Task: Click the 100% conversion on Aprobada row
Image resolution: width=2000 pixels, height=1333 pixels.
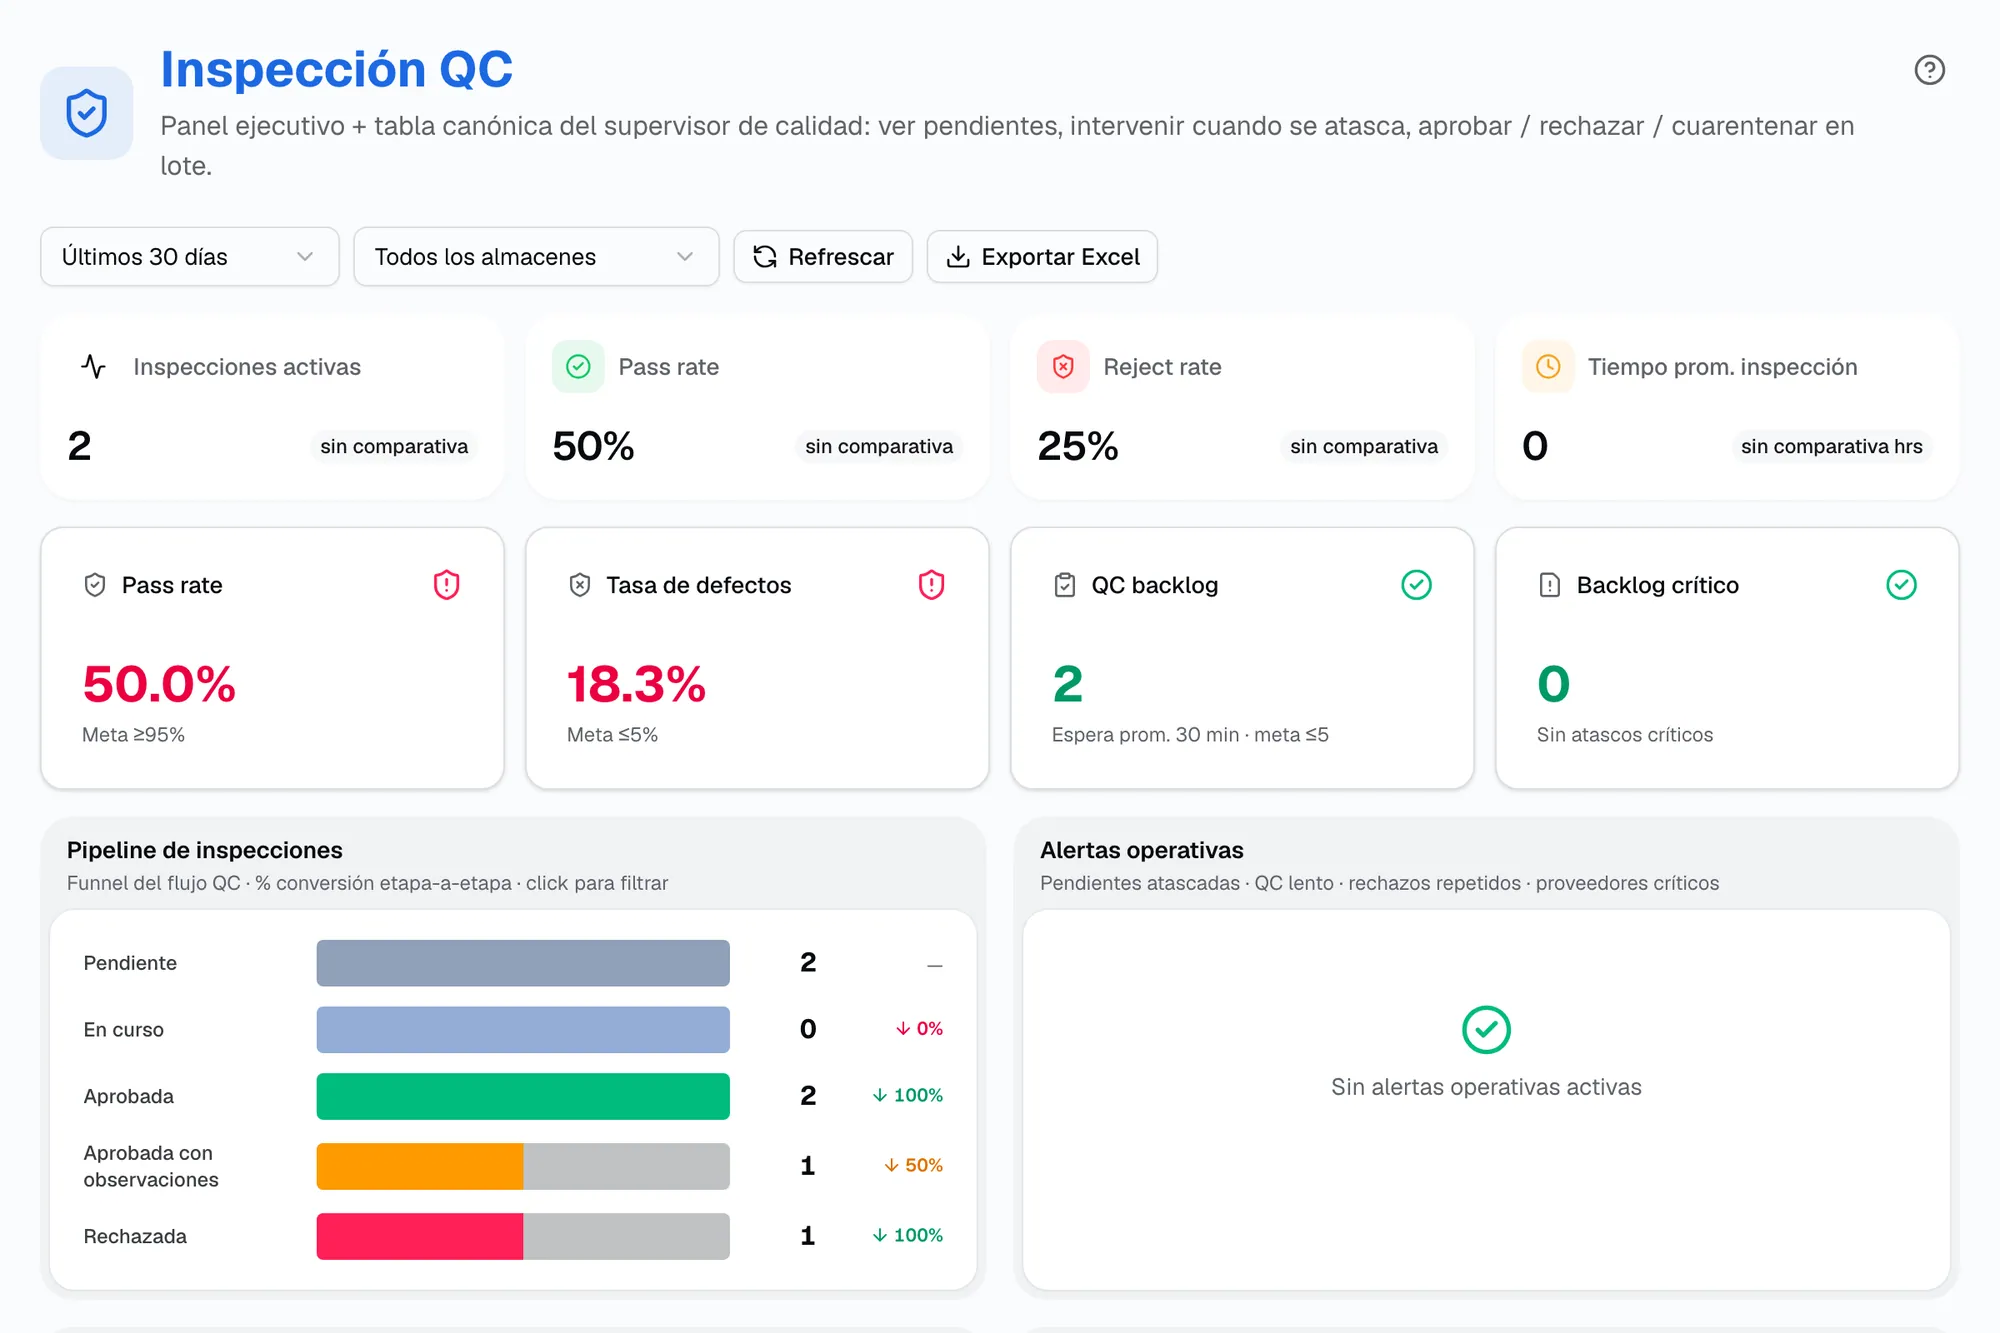Action: [x=908, y=1095]
